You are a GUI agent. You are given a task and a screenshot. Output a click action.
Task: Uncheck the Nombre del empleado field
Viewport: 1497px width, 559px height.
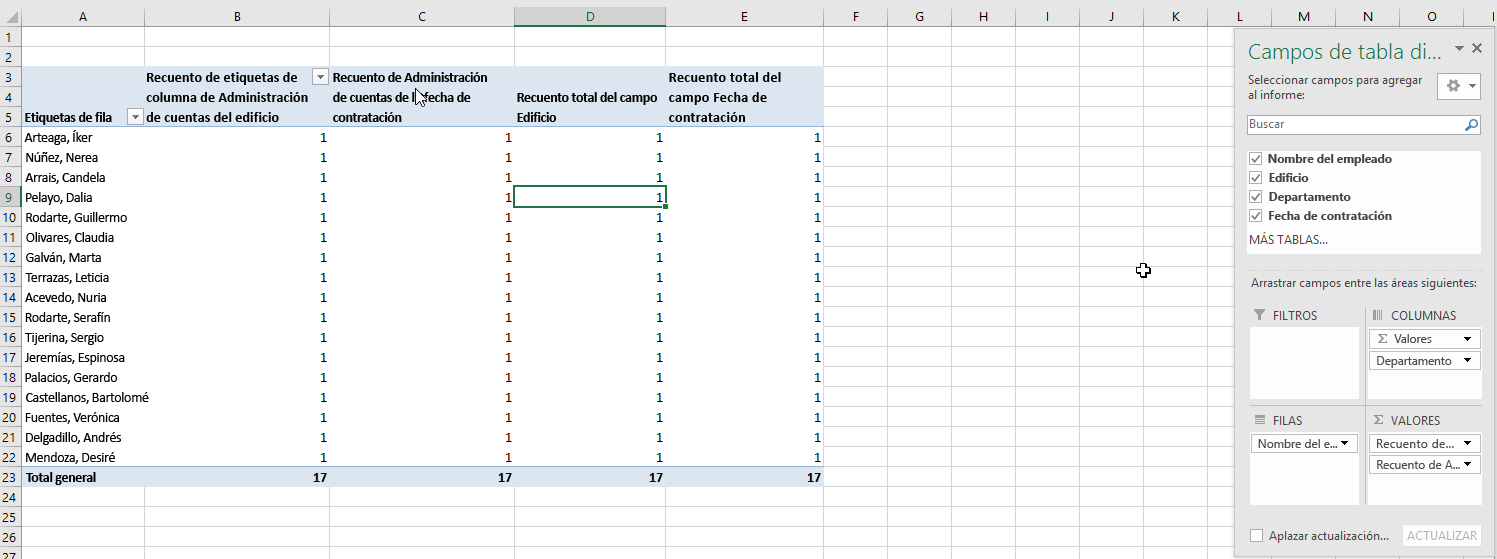click(1255, 159)
